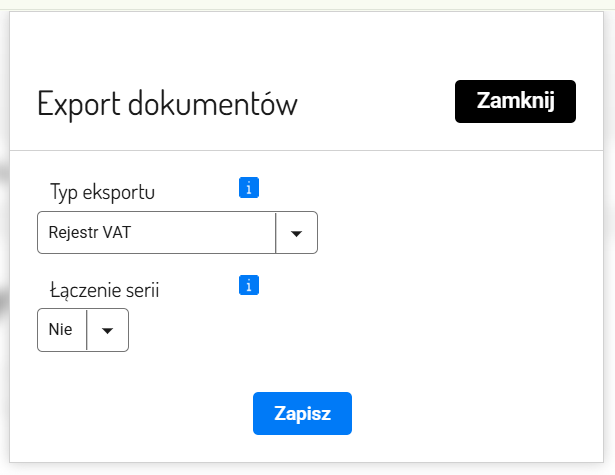
Task: Click the black Zamknij button
Action: click(515, 101)
